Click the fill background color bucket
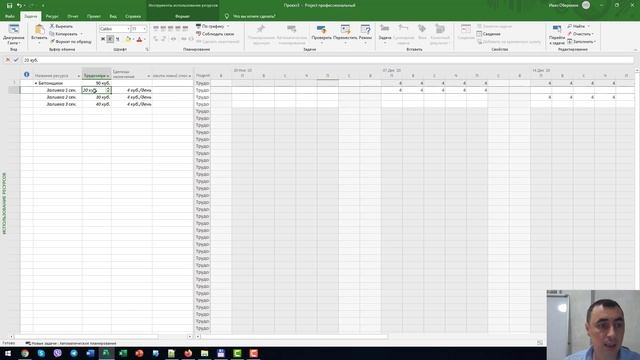The image size is (640, 360). point(128,39)
